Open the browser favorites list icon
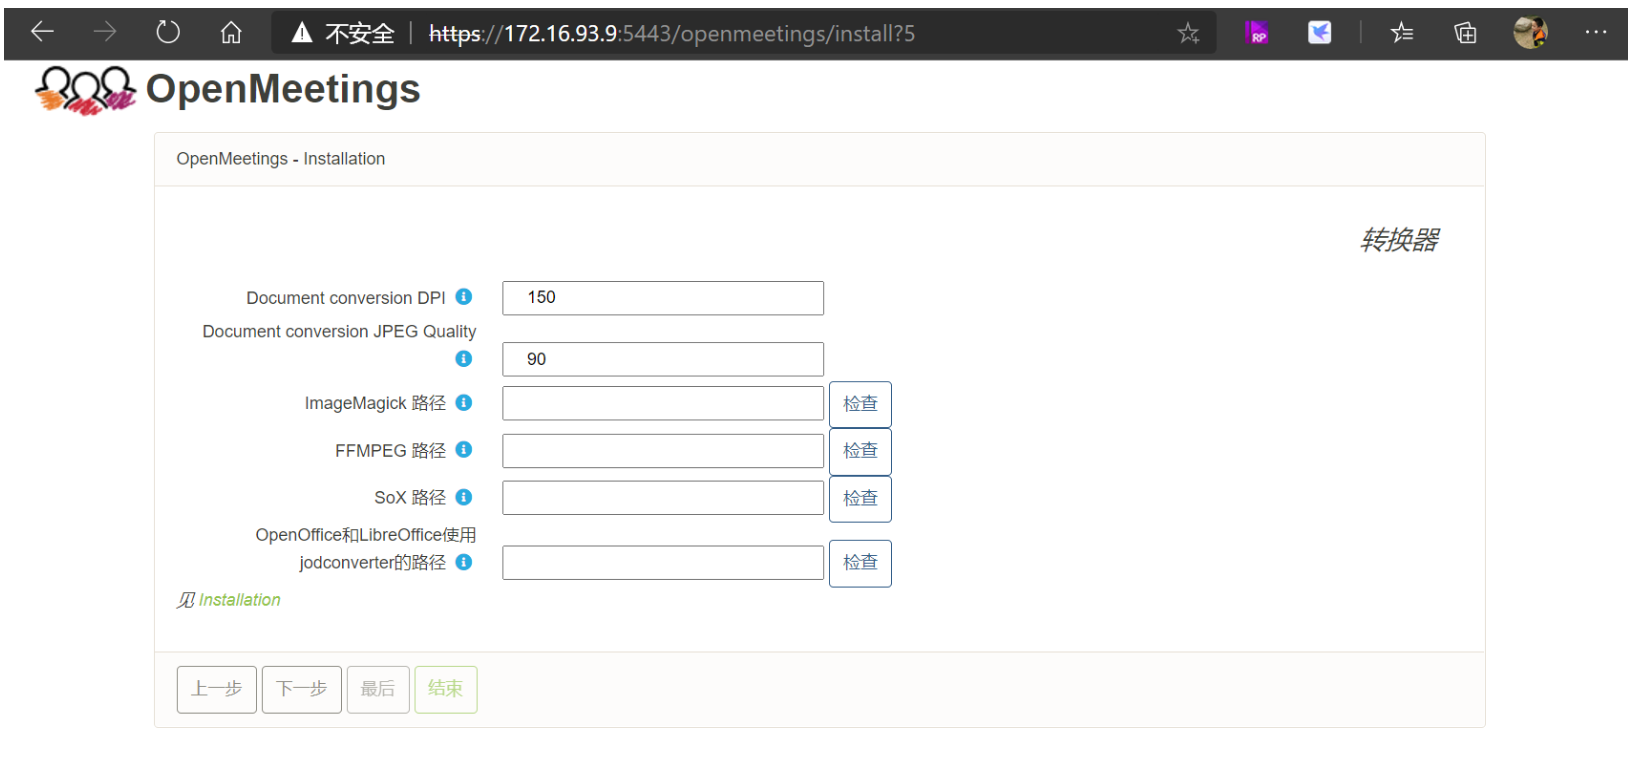 (1401, 33)
